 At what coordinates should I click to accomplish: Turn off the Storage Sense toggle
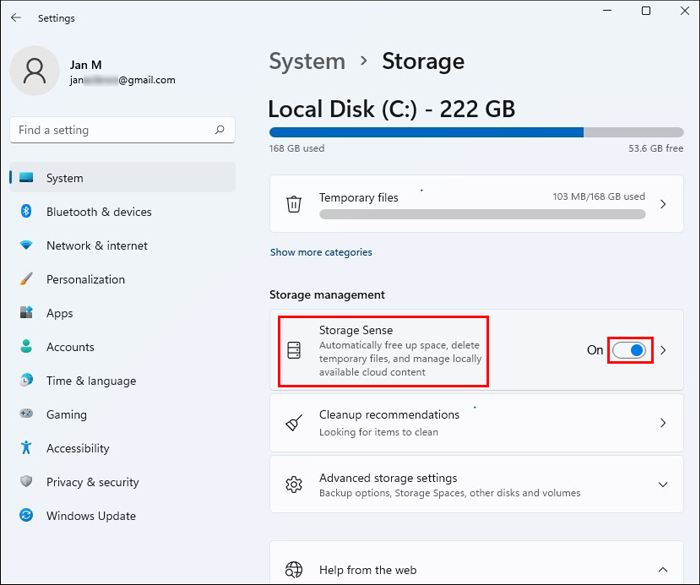(629, 350)
